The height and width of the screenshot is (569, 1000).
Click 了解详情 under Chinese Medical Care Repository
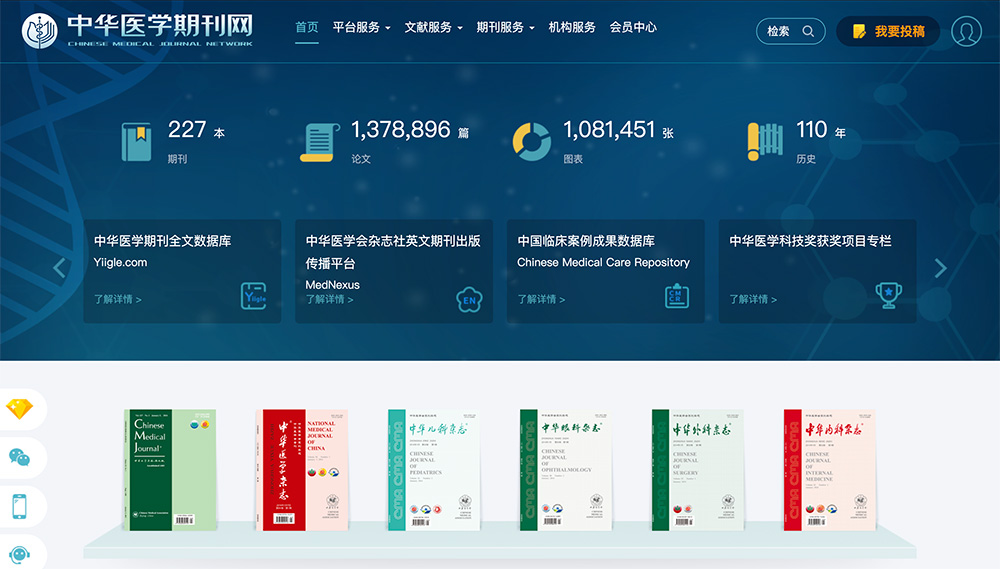541,299
